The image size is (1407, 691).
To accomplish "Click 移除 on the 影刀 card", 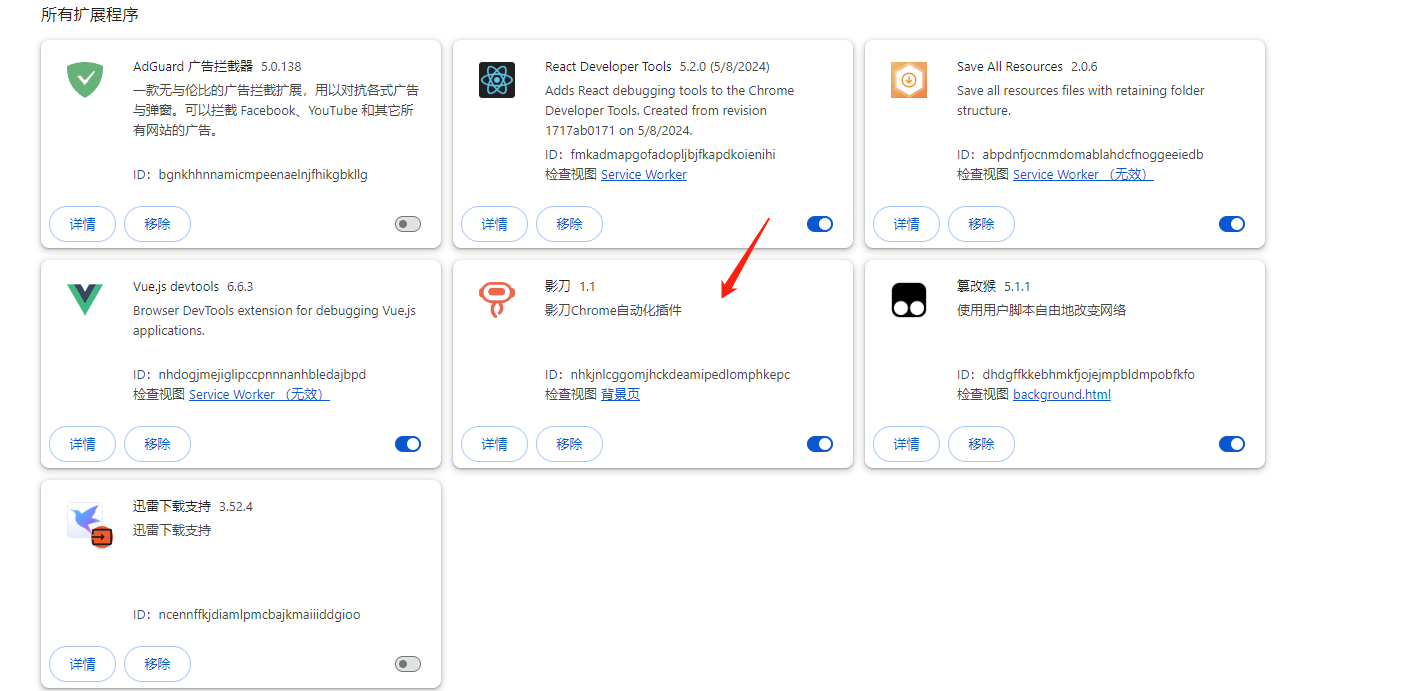I will [569, 444].
